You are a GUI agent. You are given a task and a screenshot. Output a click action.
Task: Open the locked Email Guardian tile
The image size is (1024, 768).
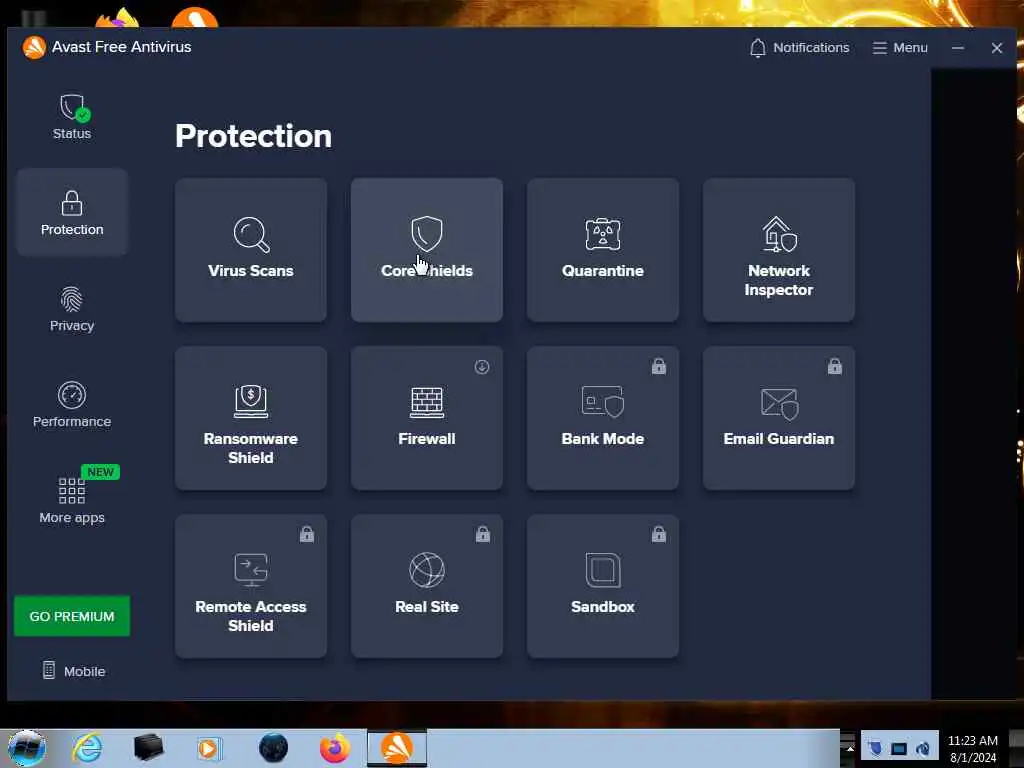778,418
